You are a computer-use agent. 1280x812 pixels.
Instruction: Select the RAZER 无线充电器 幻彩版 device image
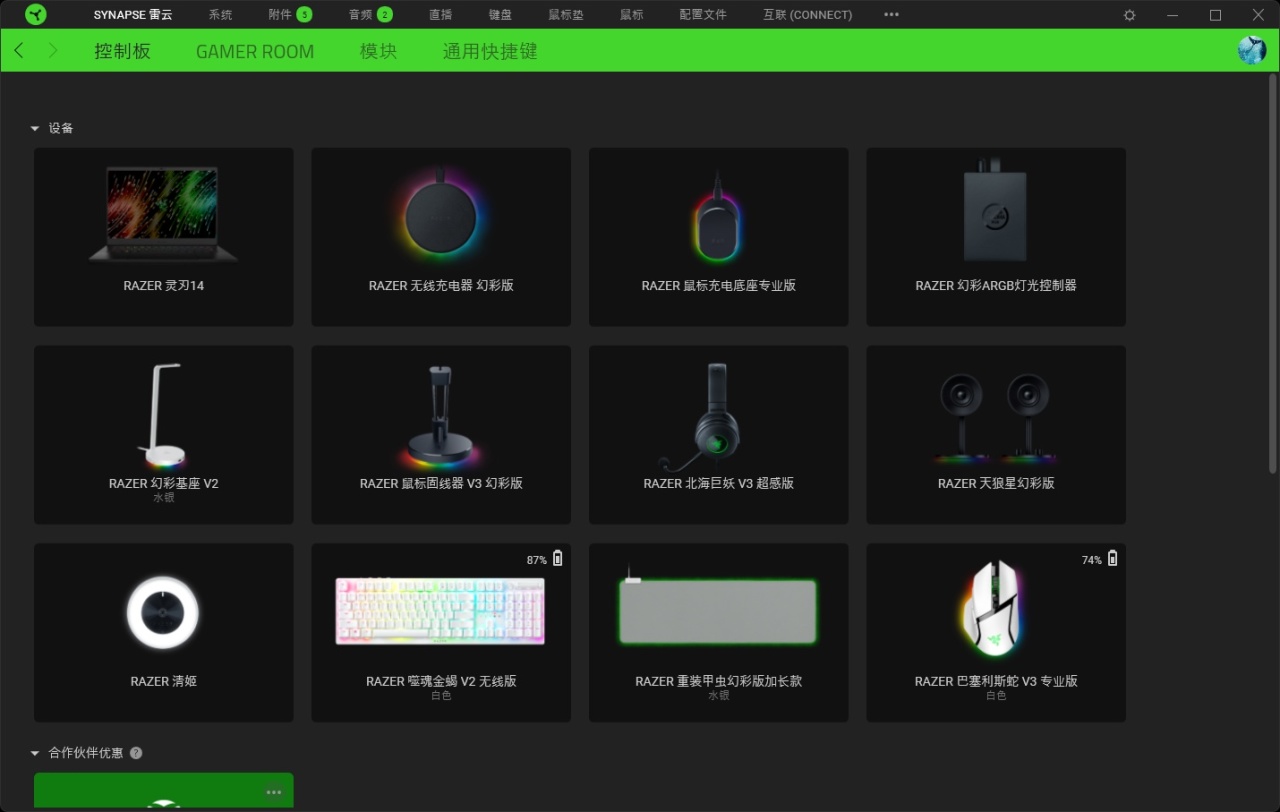[x=441, y=216]
